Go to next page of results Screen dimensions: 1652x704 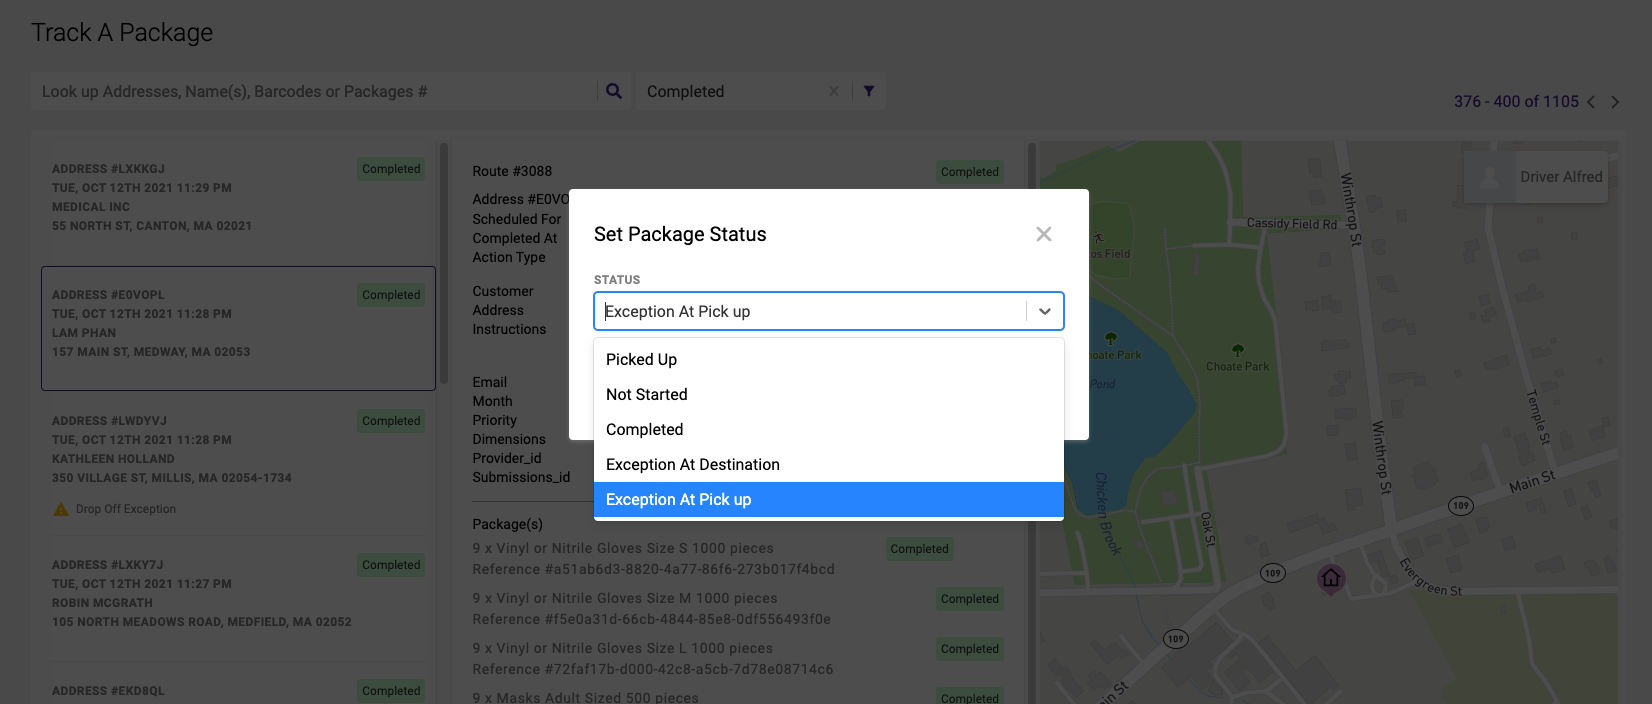(x=1615, y=102)
